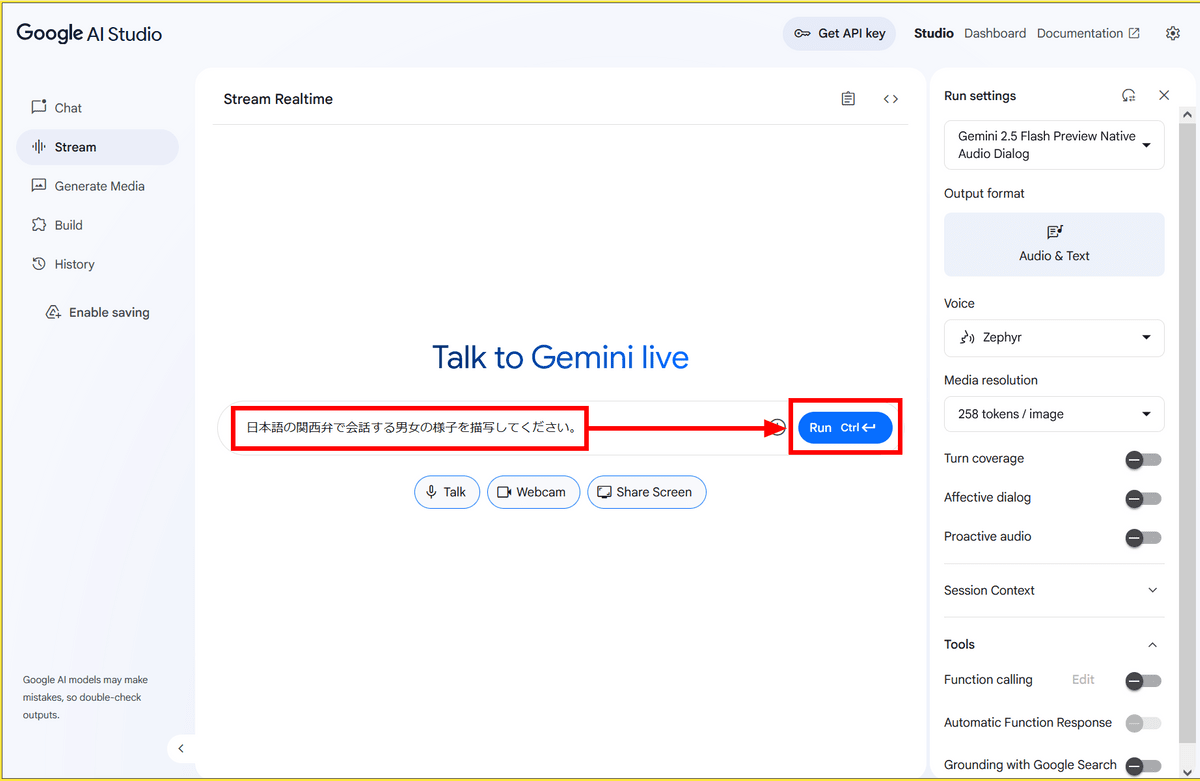Click the Get code brackets icon
1200x781 pixels.
point(890,99)
